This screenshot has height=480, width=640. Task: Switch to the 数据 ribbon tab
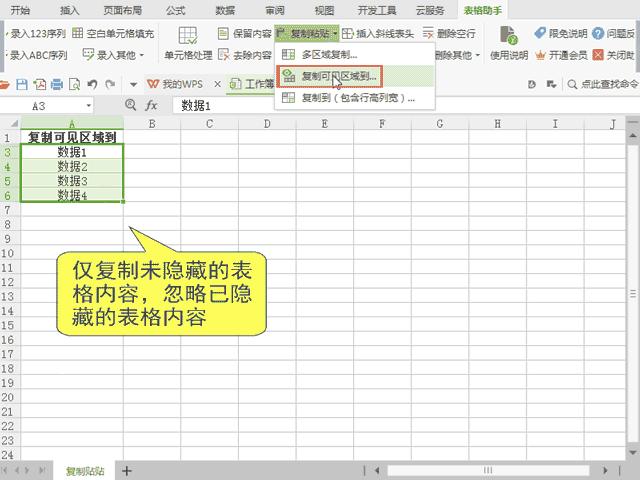[225, 10]
